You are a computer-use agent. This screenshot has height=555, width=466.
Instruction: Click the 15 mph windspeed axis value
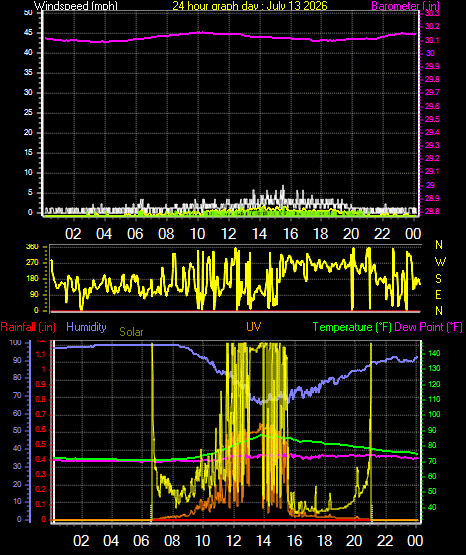28,153
